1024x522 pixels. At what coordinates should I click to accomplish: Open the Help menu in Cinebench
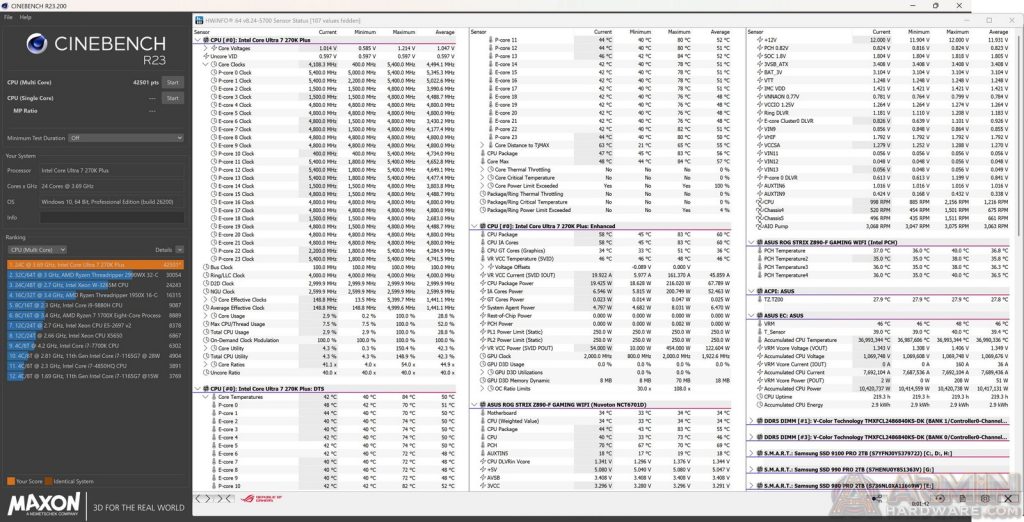[x=25, y=17]
